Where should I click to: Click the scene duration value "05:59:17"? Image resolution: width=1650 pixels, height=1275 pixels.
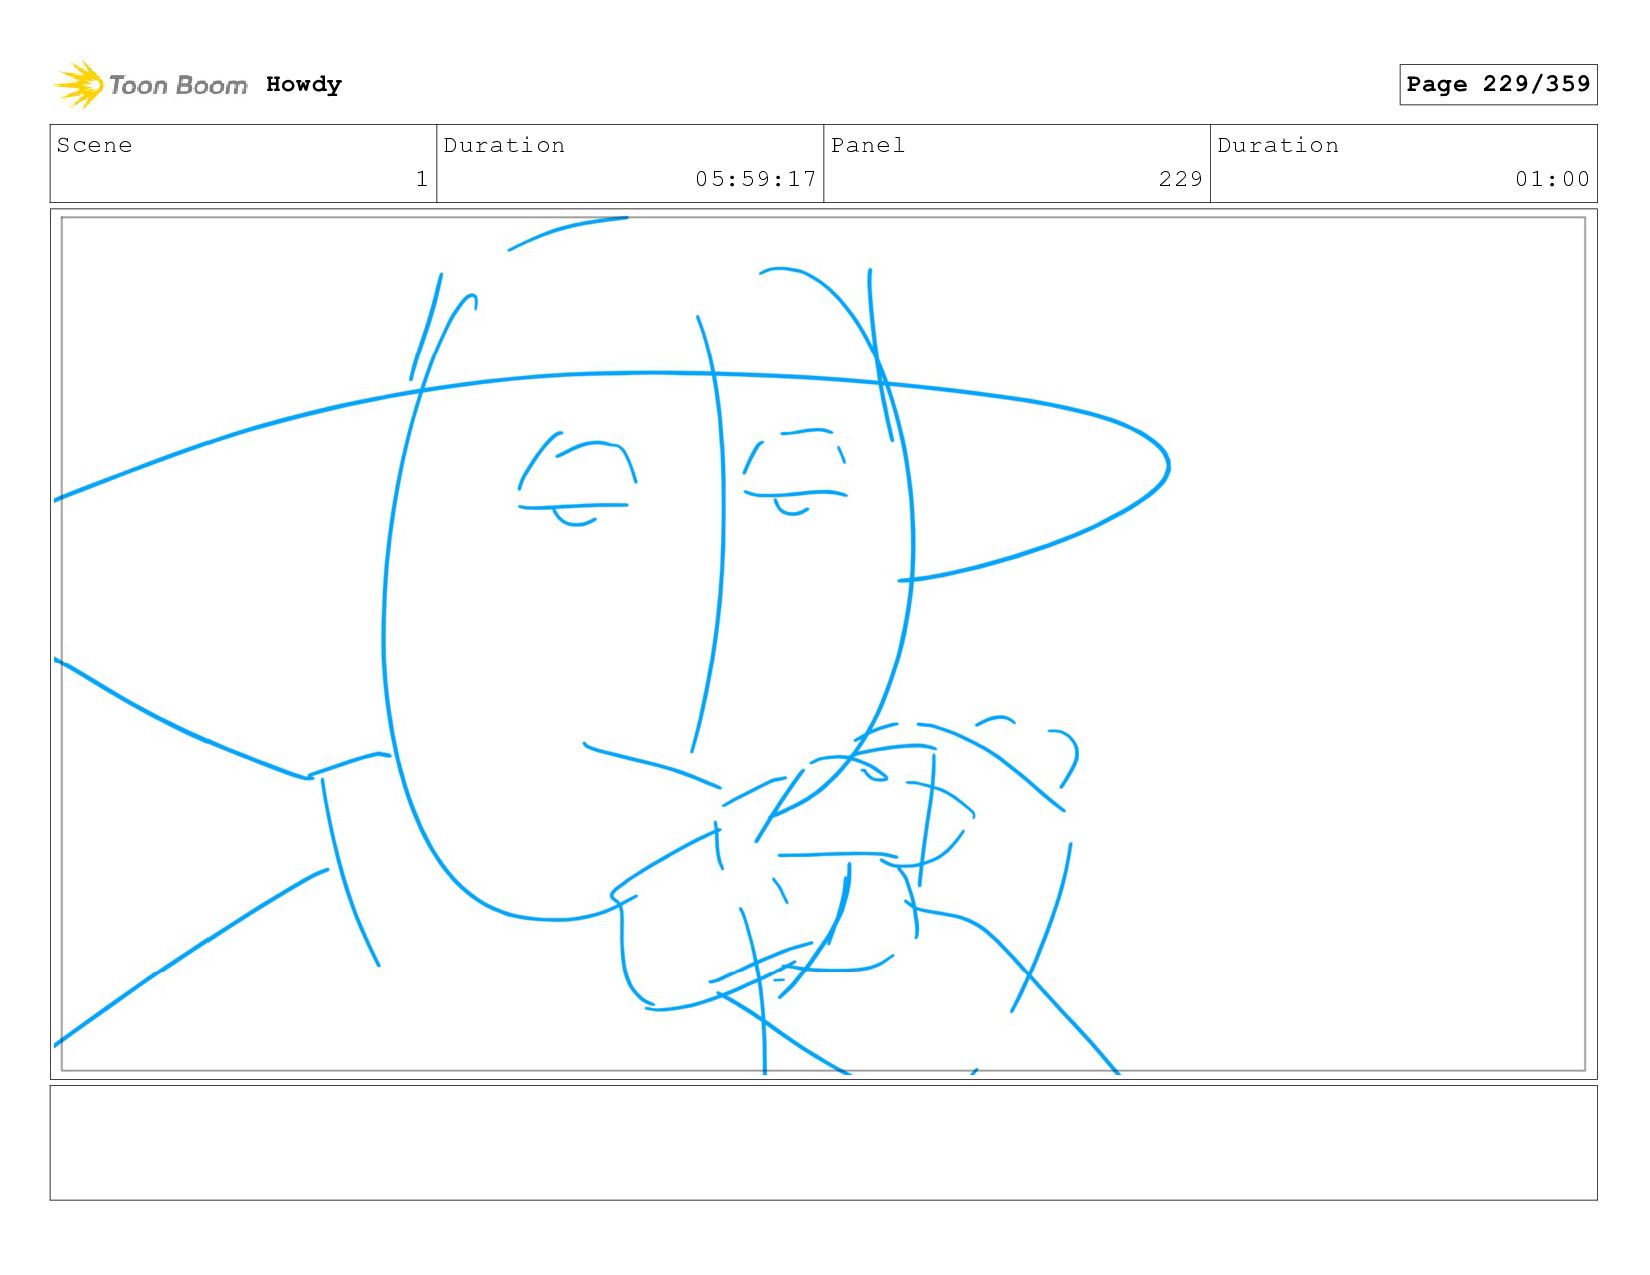[756, 179]
